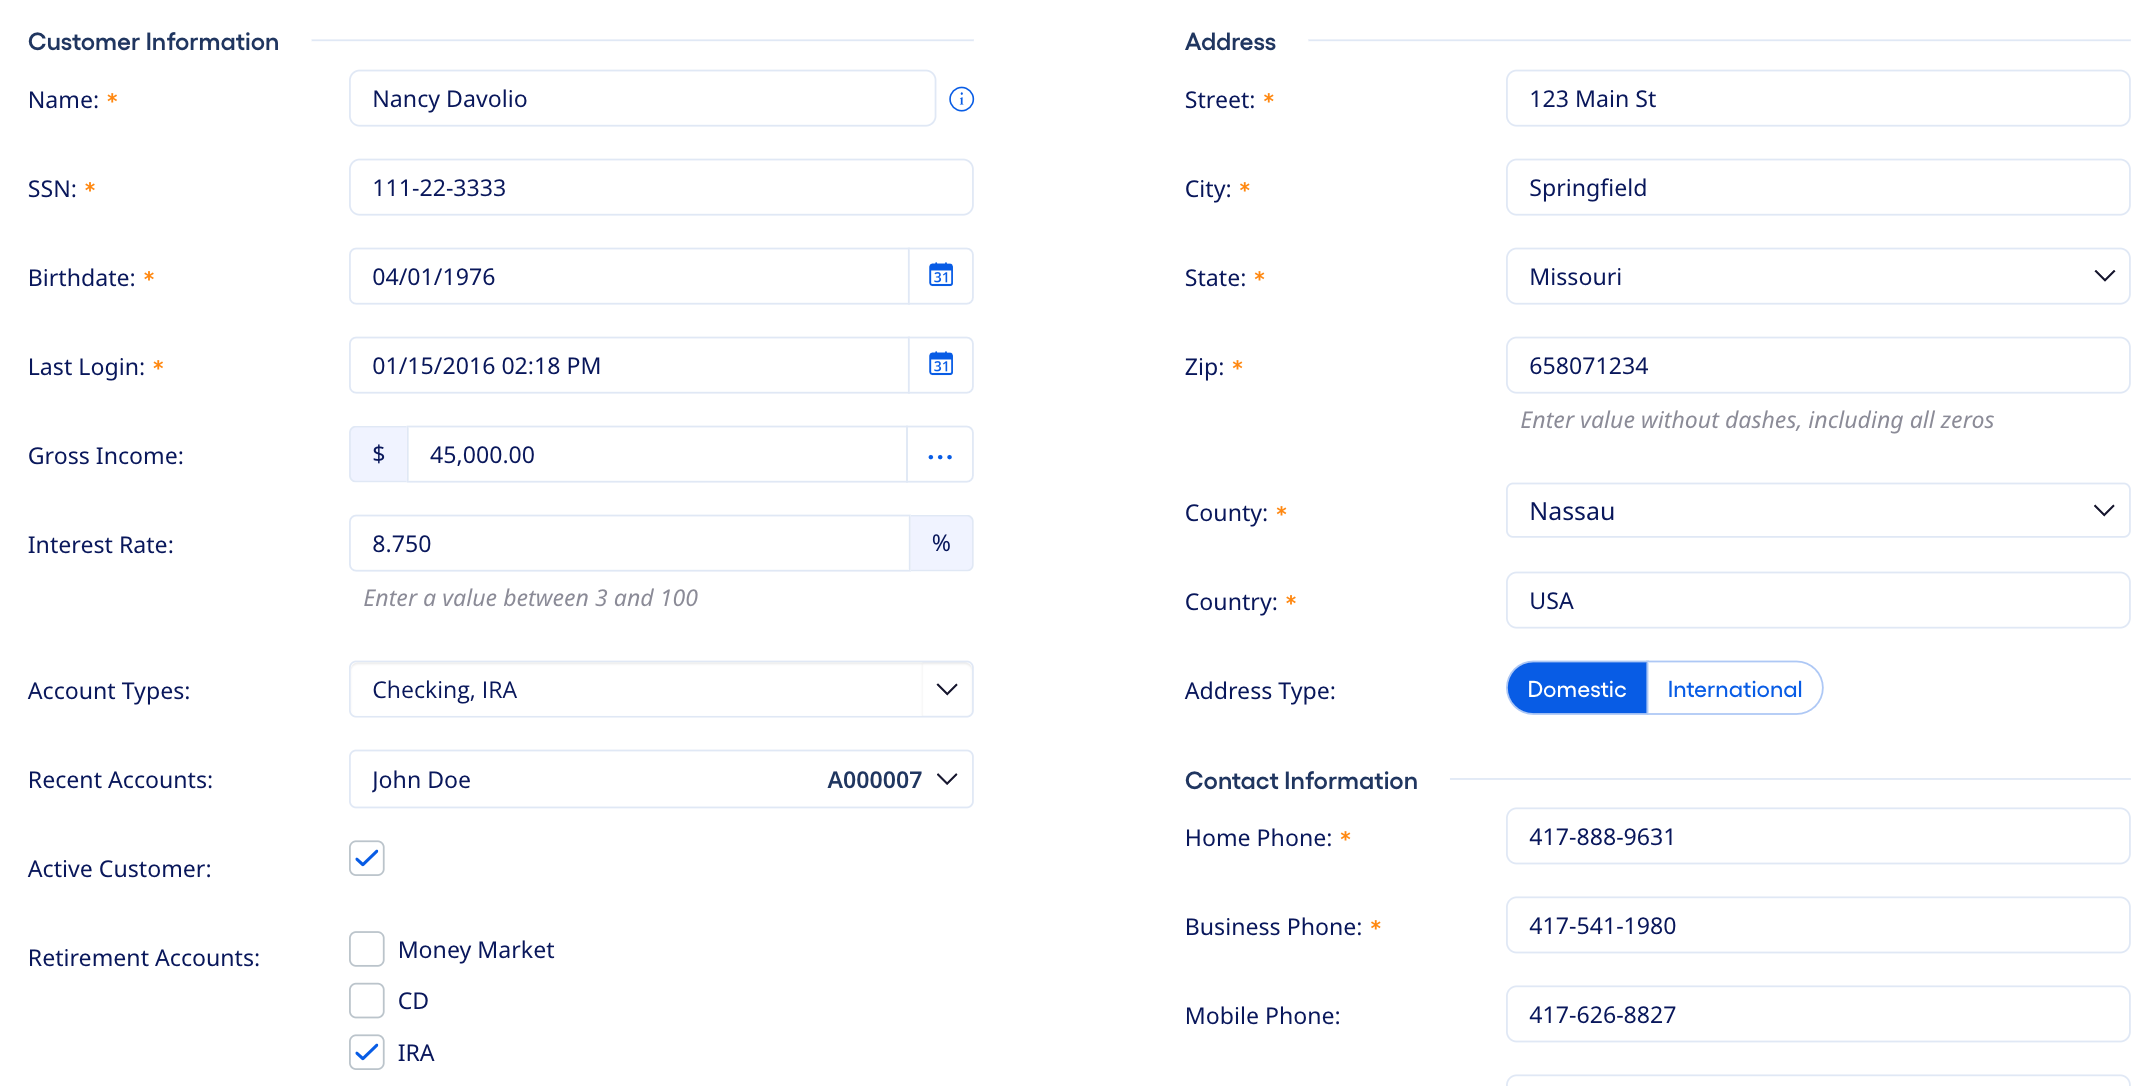Open the Account Types dropdown

[945, 689]
